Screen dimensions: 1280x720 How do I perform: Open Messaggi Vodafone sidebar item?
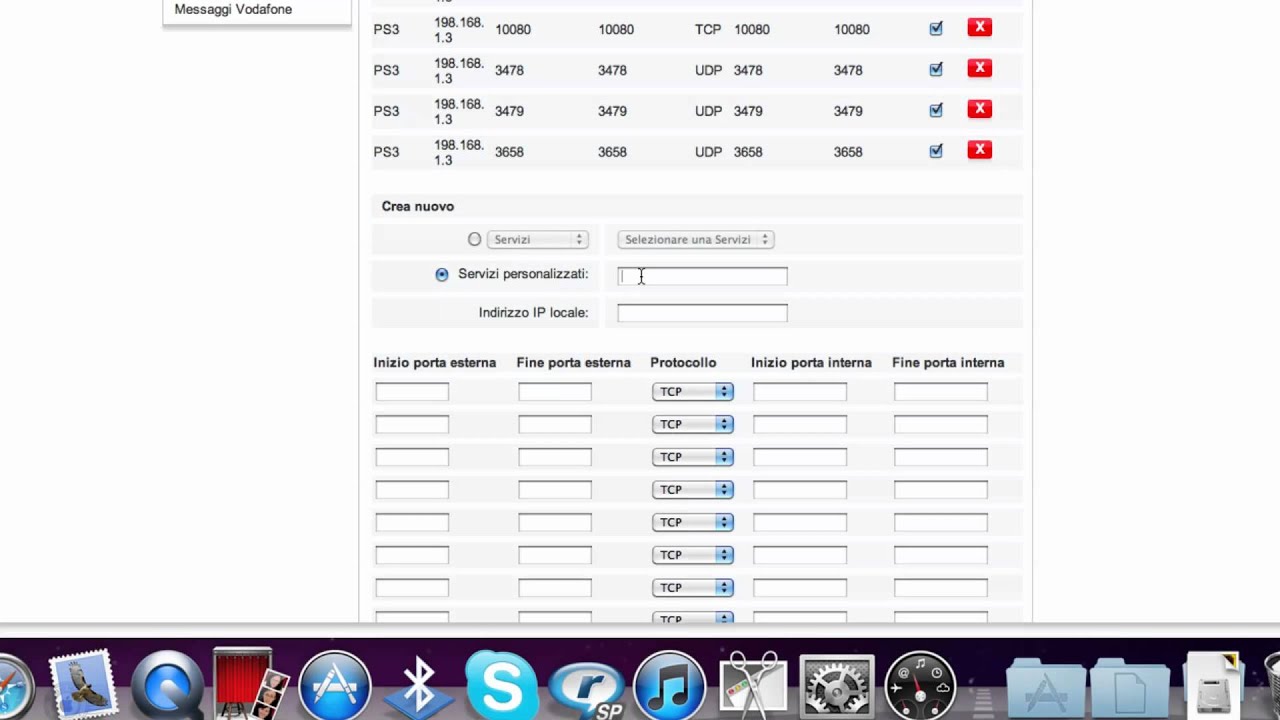point(233,9)
